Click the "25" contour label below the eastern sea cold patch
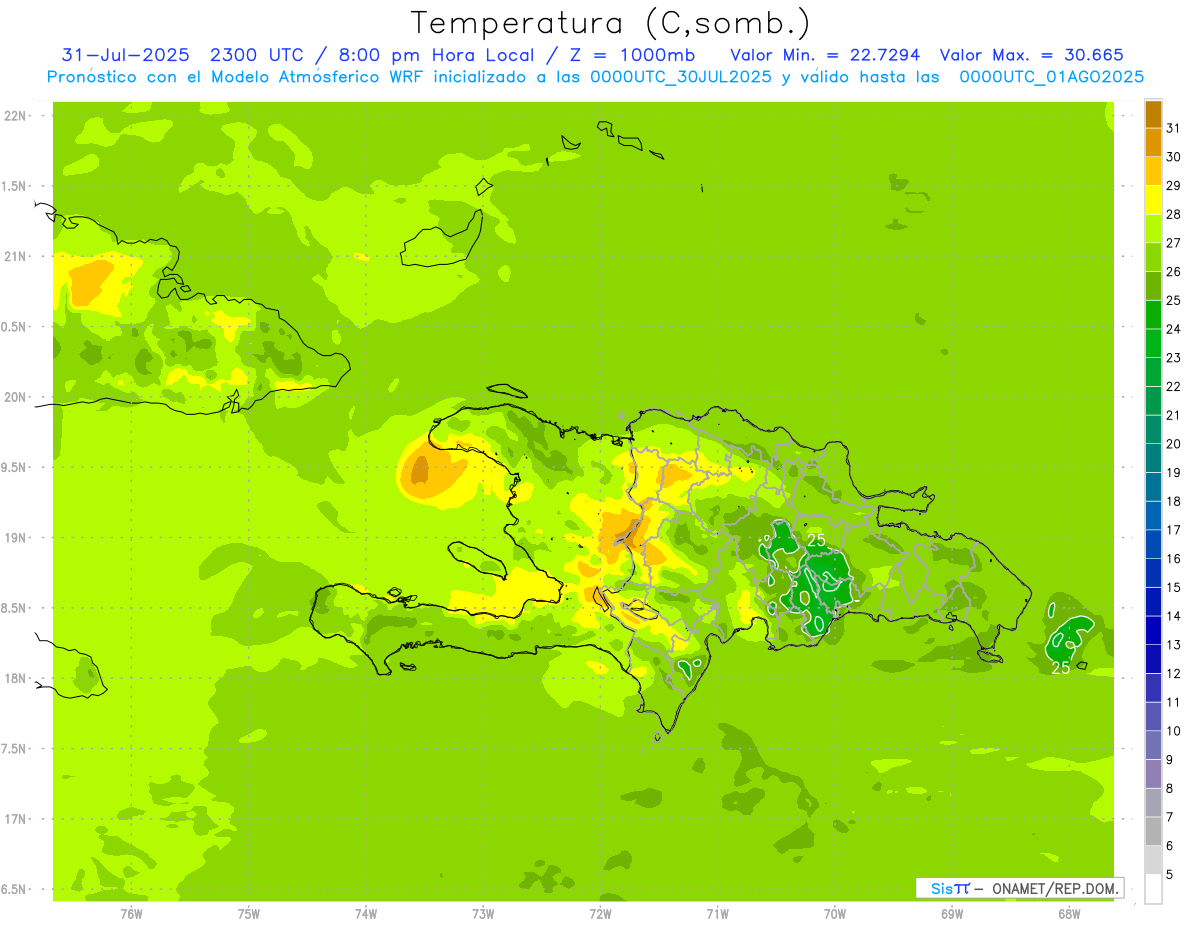Screen dimensions: 1200x927 pos(1060,667)
